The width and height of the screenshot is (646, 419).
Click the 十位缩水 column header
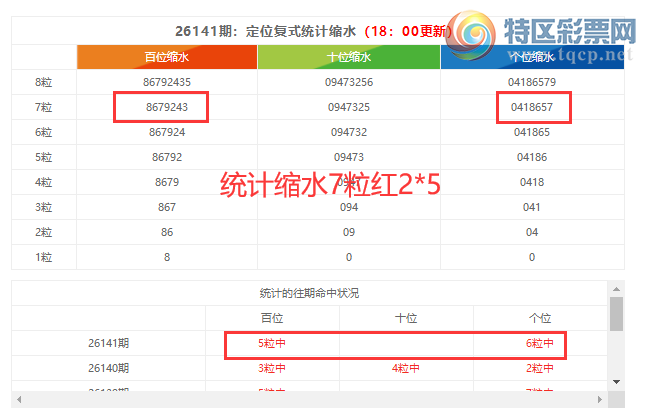click(349, 57)
